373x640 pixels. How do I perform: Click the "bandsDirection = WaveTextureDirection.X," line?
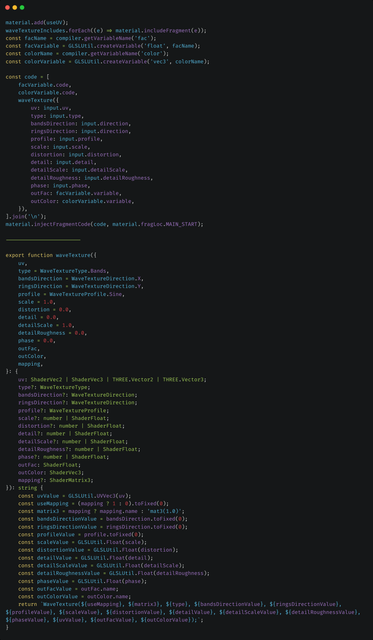click(x=81, y=279)
